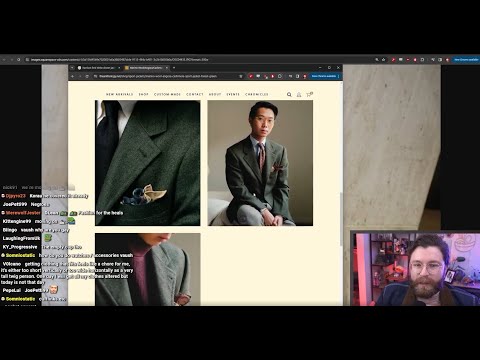480x360 pixels.
Task: Bookmark the page with the inner window's star icon
Action: pyautogui.click(x=241, y=76)
